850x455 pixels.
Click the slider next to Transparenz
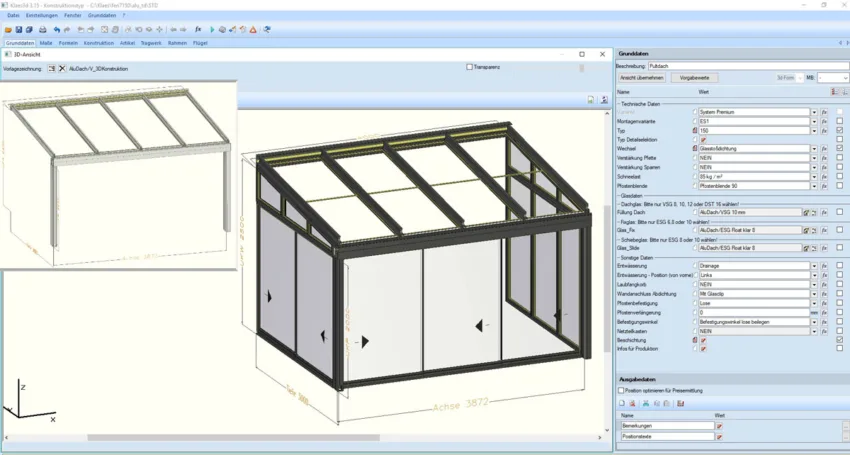[582, 68]
